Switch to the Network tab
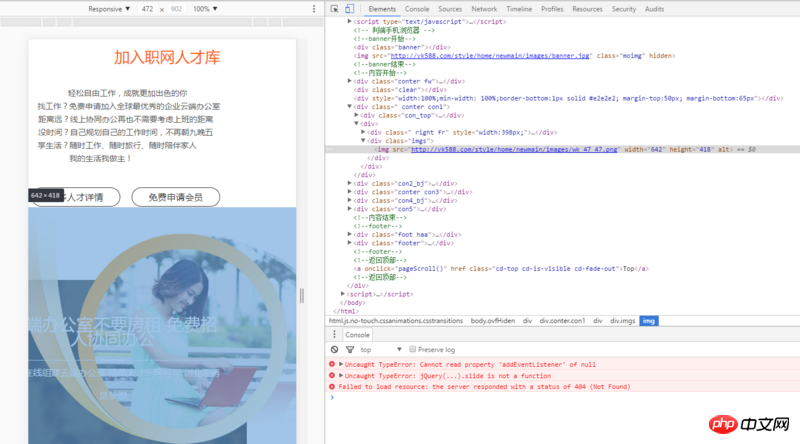Image resolution: width=800 pixels, height=444 pixels. [484, 8]
